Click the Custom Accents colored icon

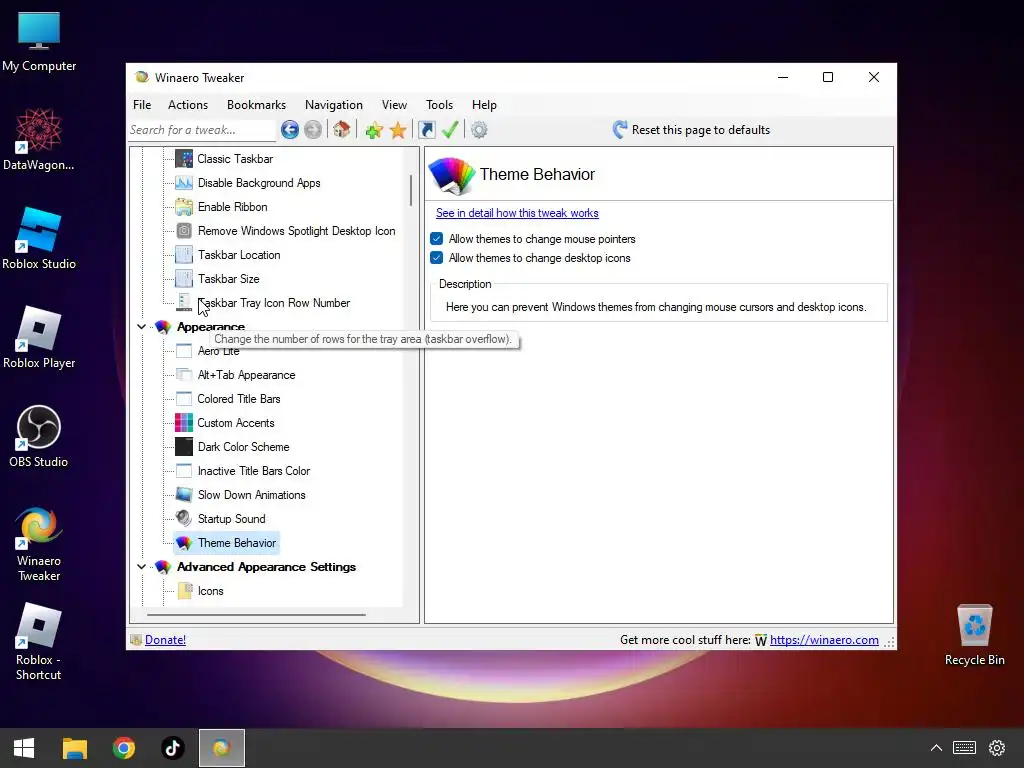click(184, 423)
